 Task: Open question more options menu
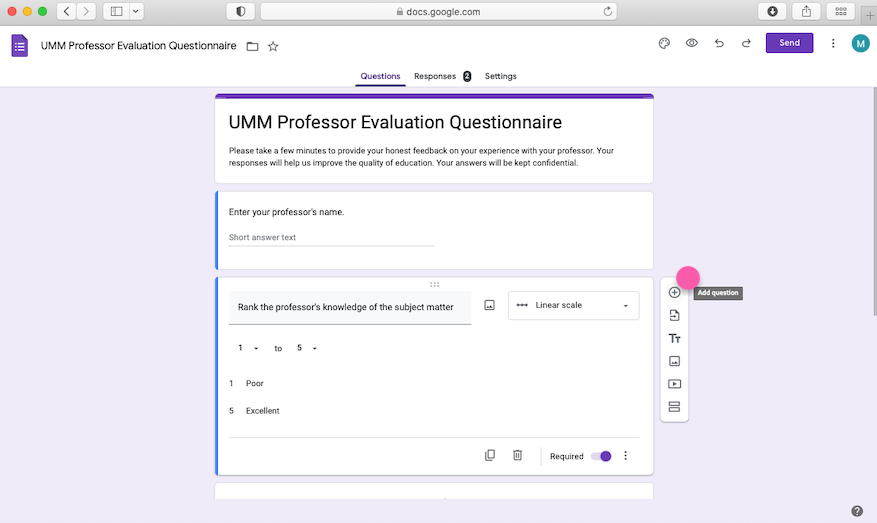[x=626, y=456]
